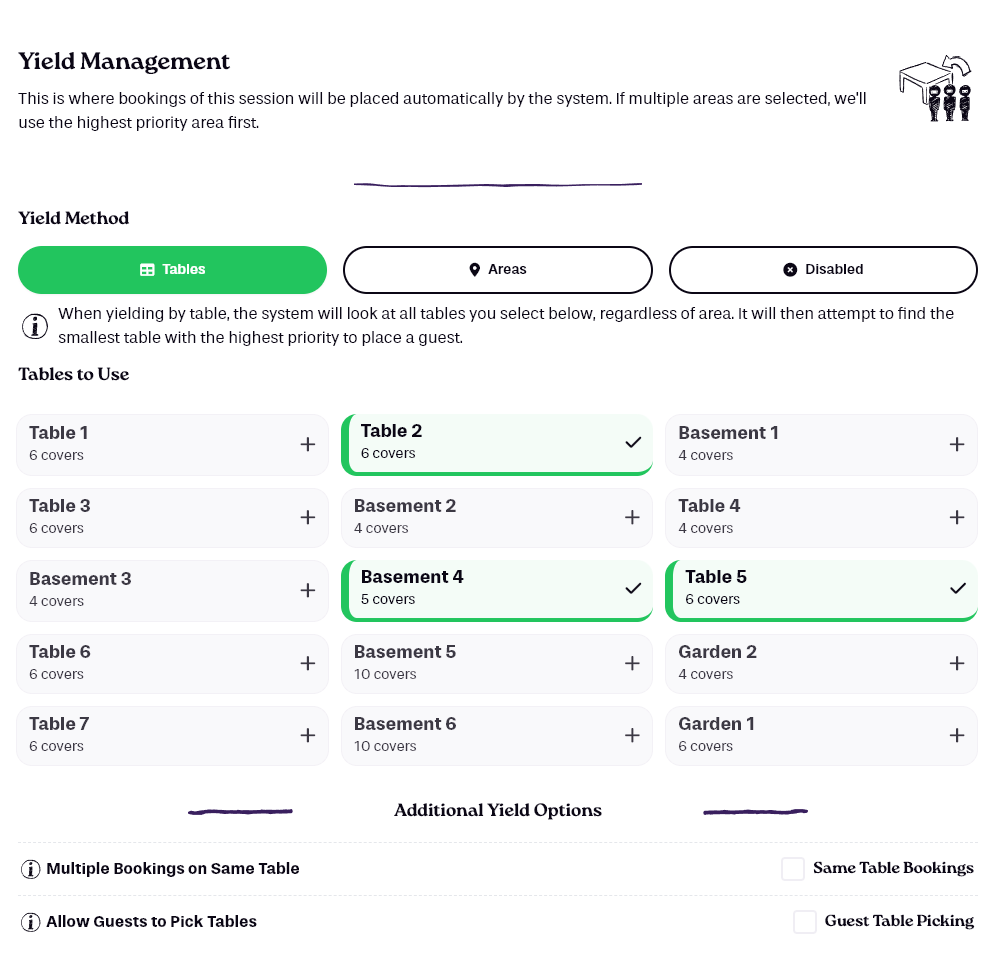Screen dimensions: 1000x967
Task: Deselect the Table 5 card
Action: [821, 590]
